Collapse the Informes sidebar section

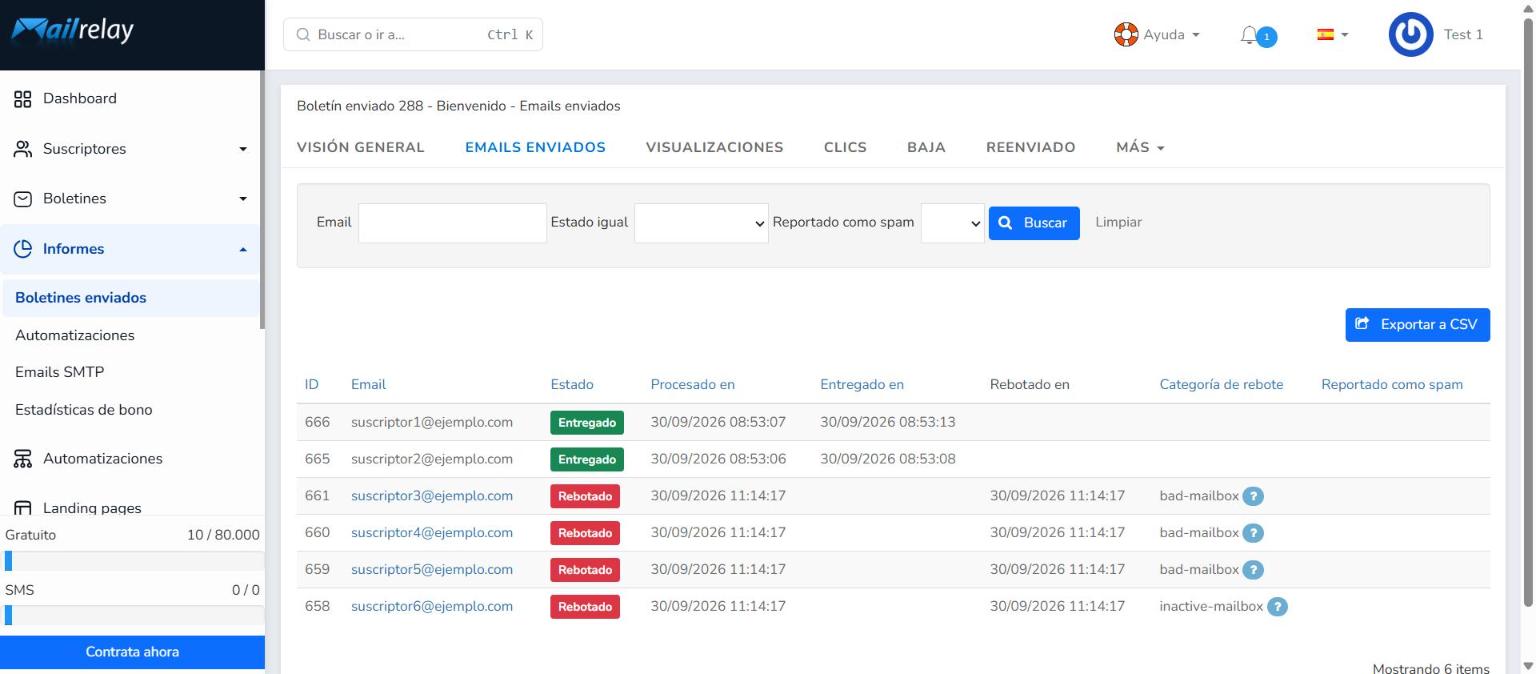242,249
